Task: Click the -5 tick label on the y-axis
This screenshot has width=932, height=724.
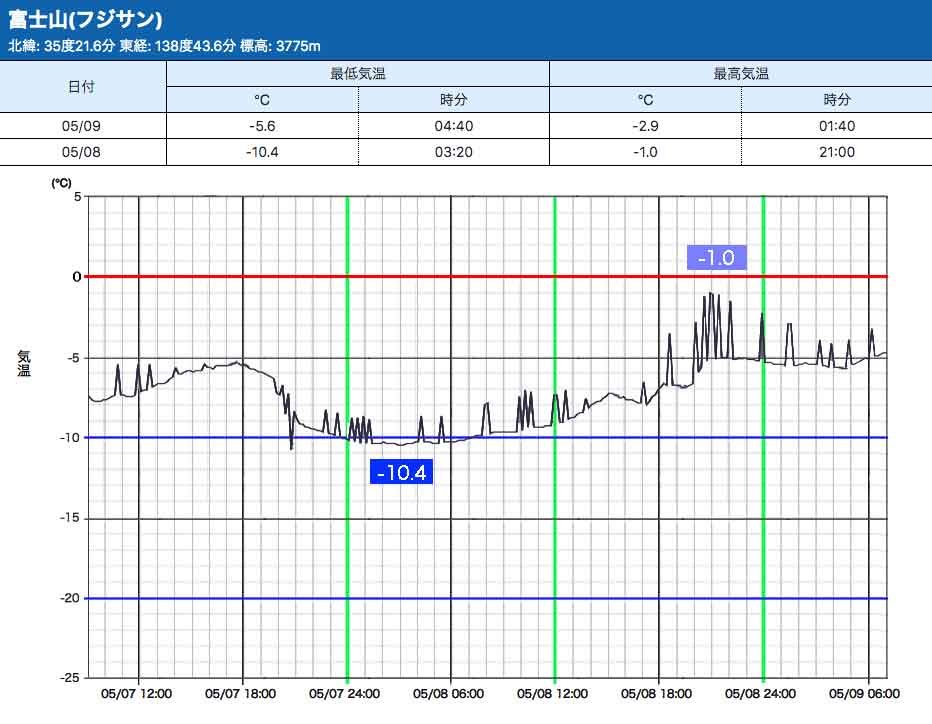Action: 73,358
